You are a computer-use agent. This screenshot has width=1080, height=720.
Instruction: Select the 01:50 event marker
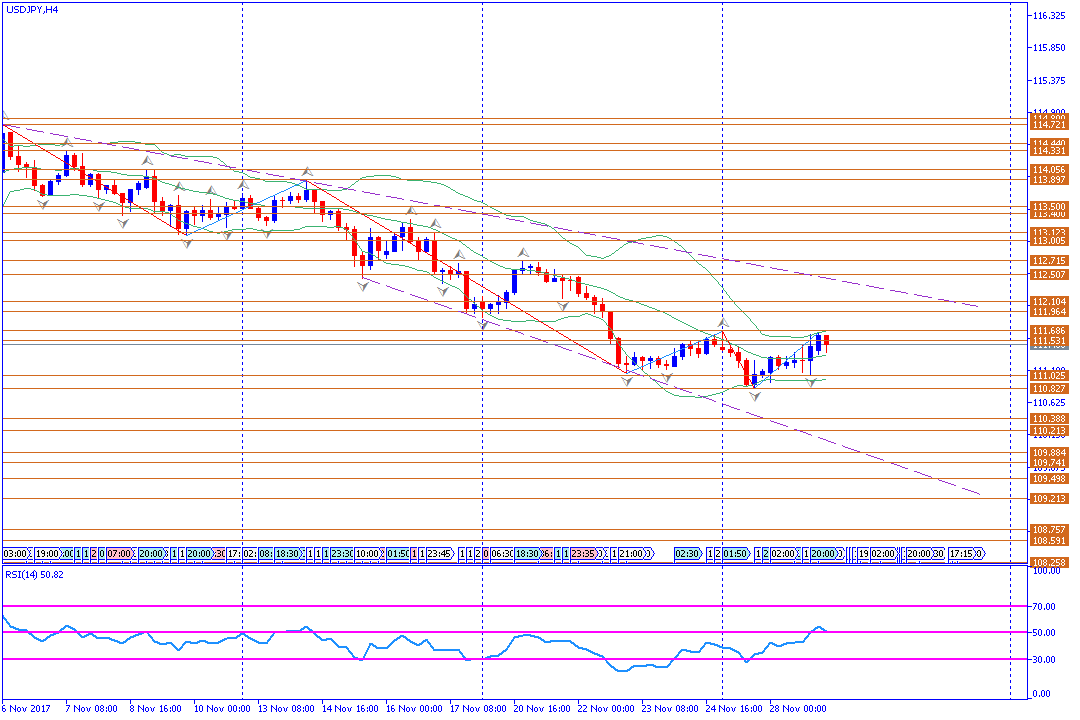click(736, 554)
